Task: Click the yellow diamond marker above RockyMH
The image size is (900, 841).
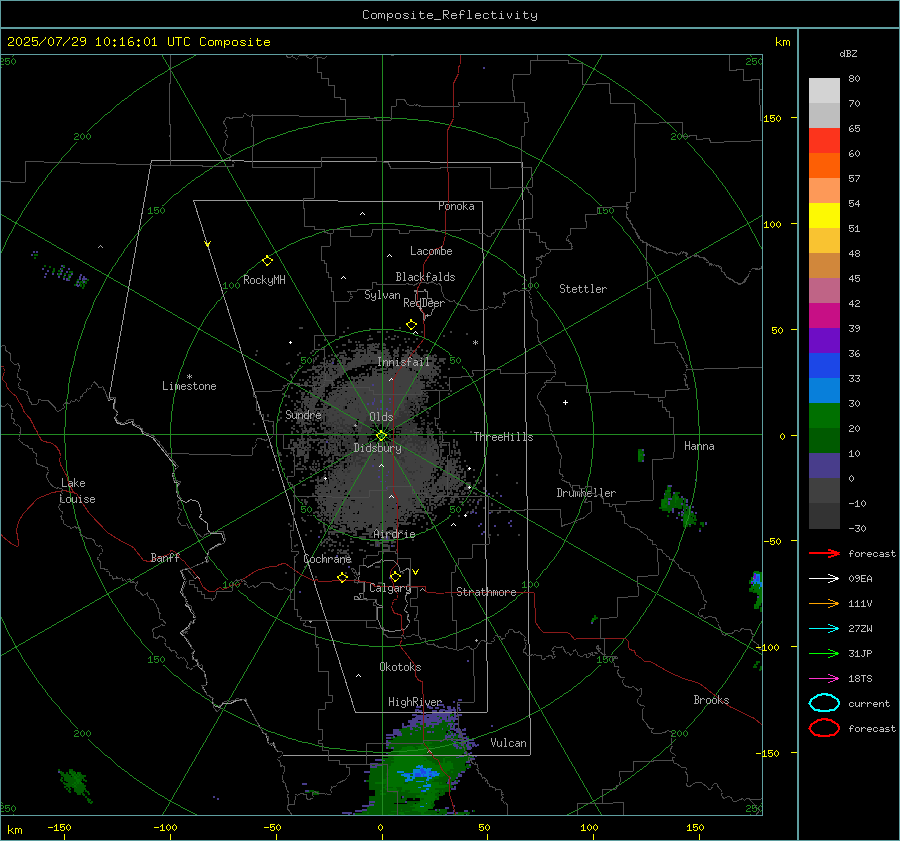Action: (267, 261)
